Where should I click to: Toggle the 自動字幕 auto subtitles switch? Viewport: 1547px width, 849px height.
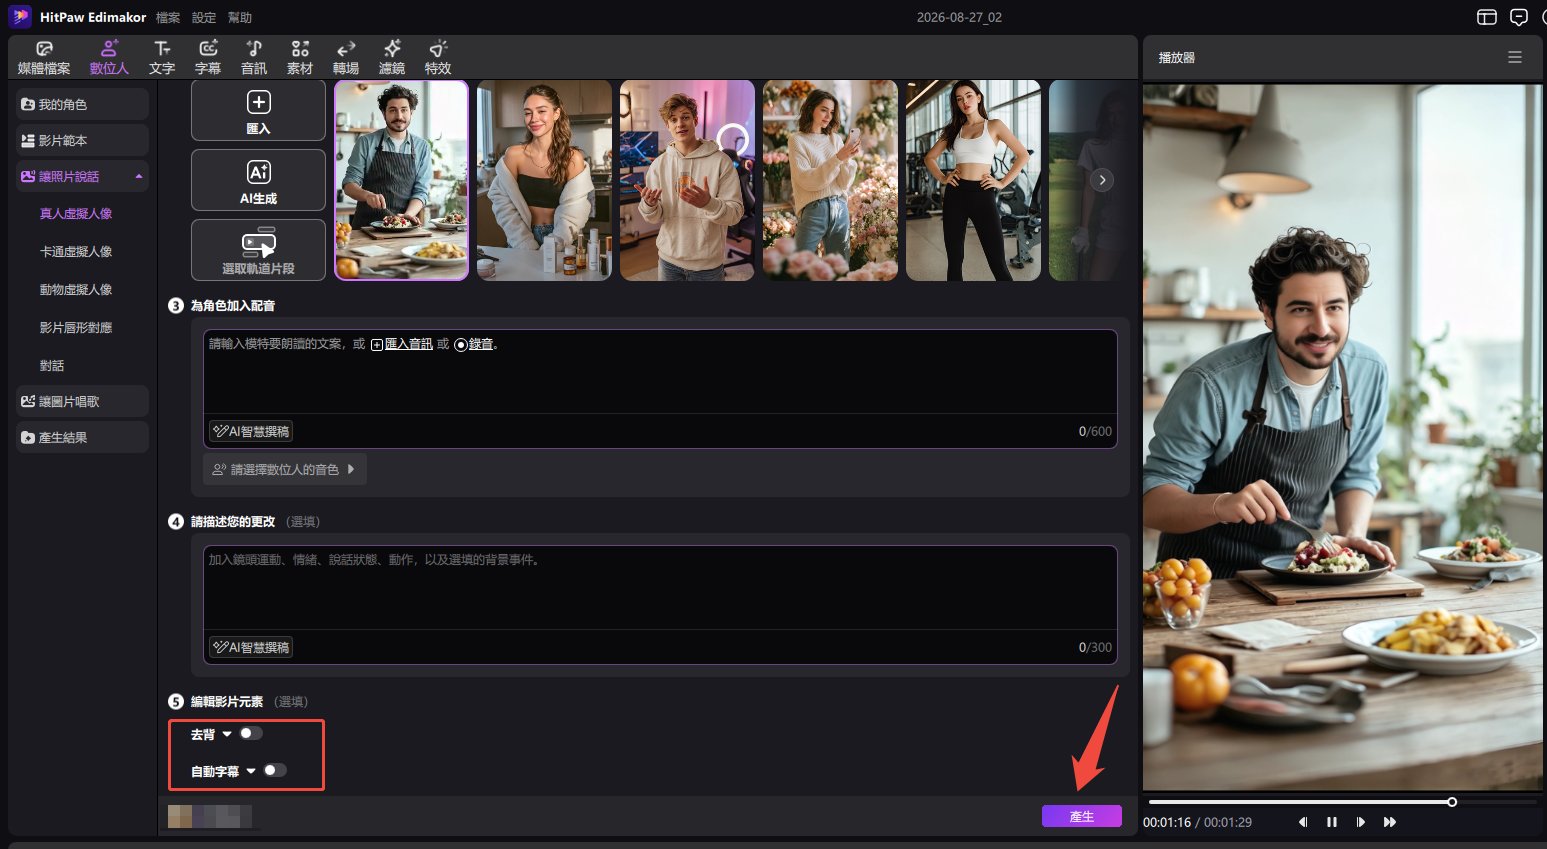pos(275,770)
